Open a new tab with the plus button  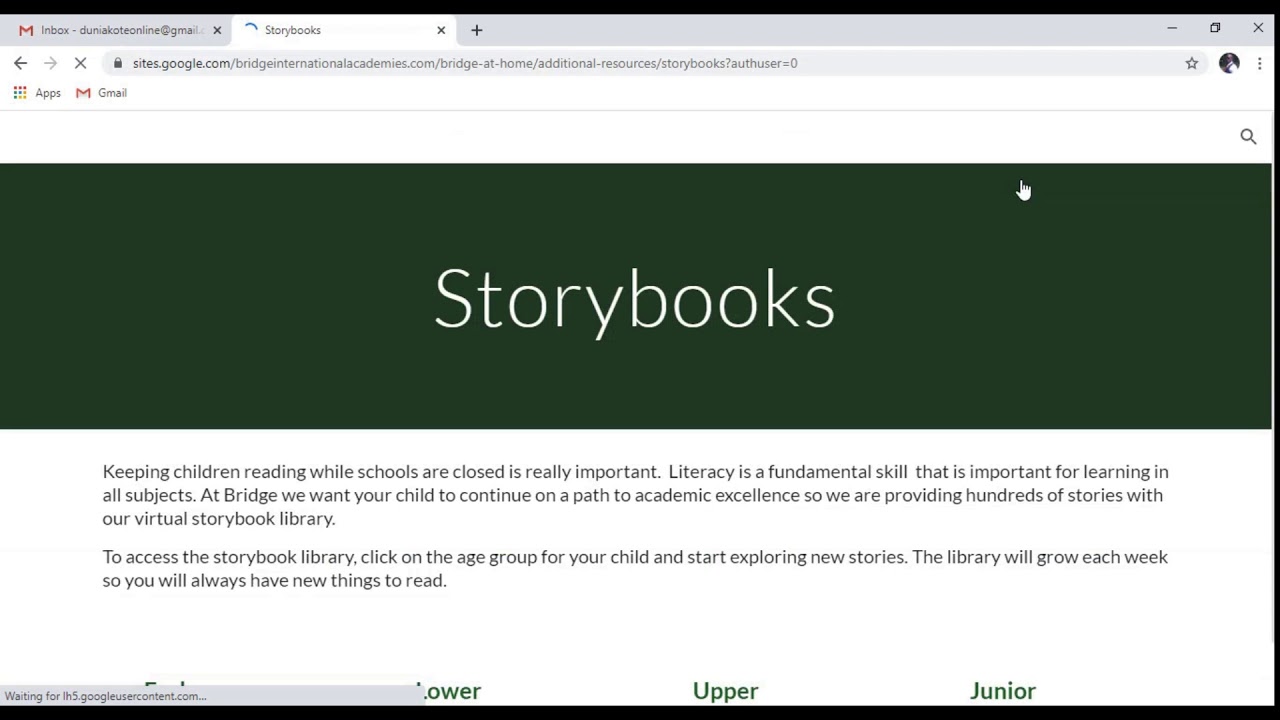(x=477, y=30)
